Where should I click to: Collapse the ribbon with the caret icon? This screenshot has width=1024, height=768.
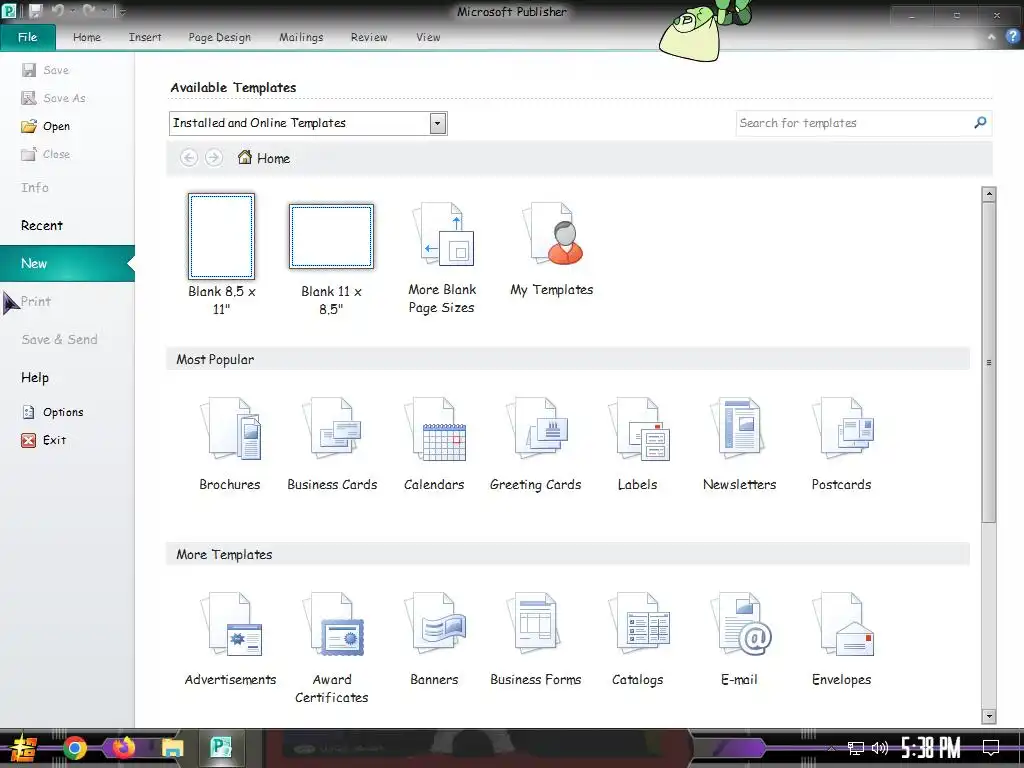click(991, 37)
